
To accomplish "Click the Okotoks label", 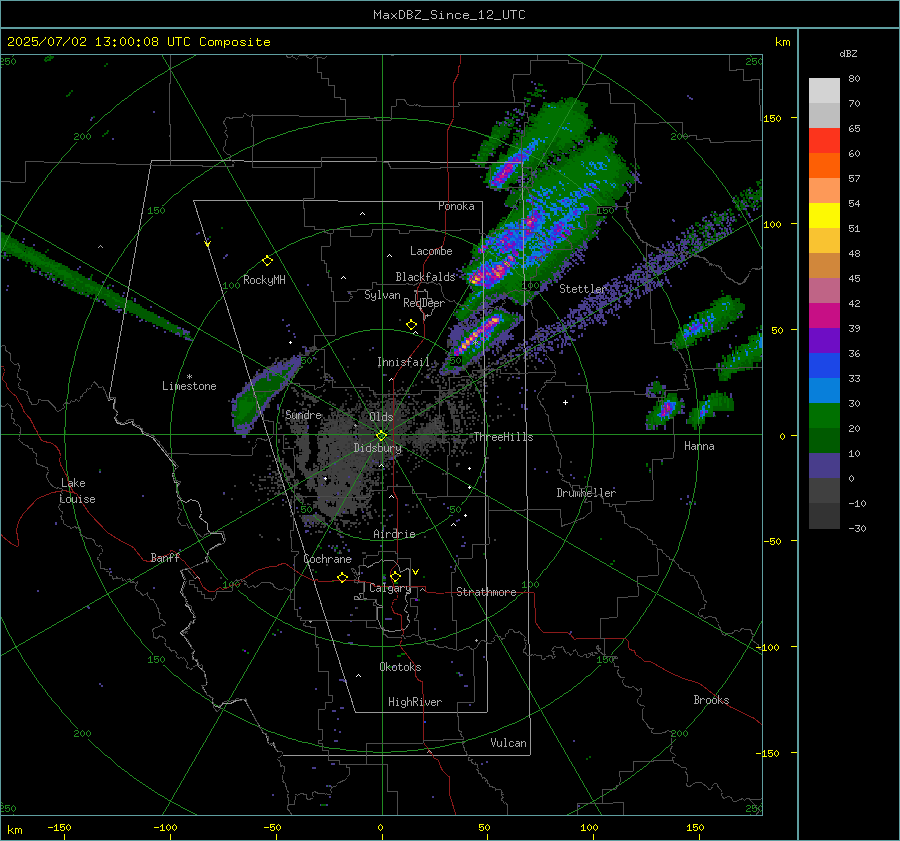I will pyautogui.click(x=400, y=667).
